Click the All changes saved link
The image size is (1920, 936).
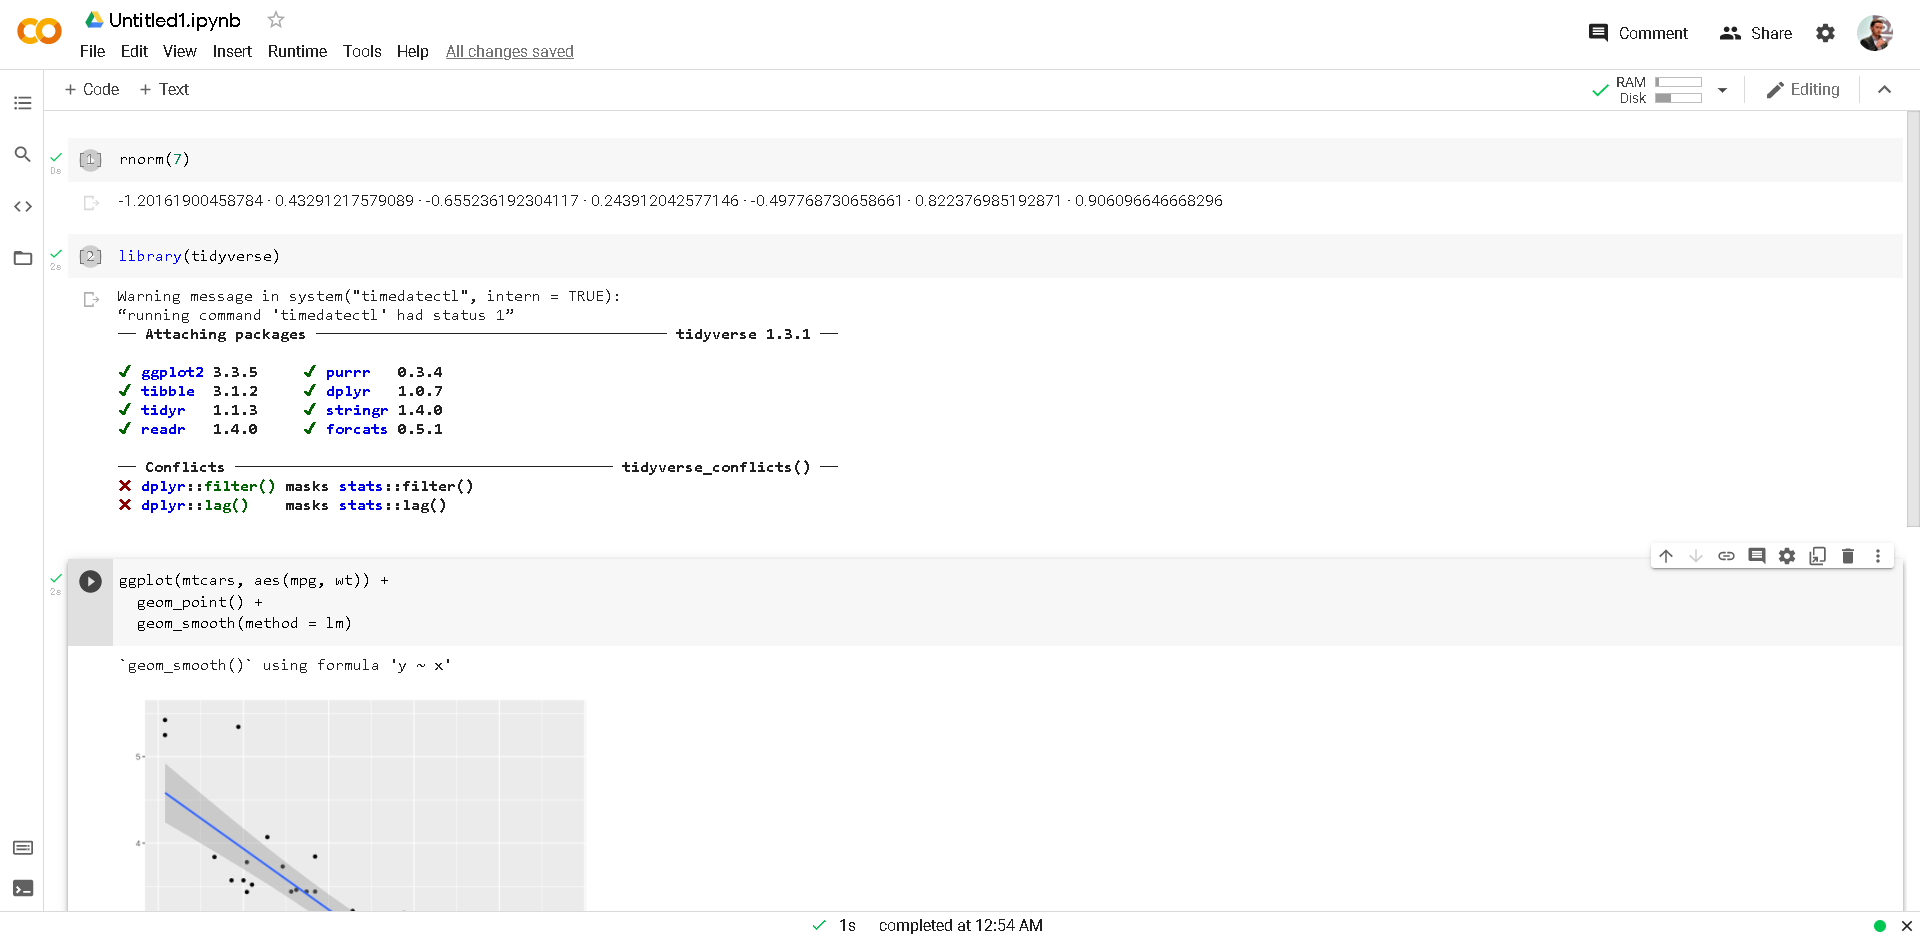pos(509,52)
